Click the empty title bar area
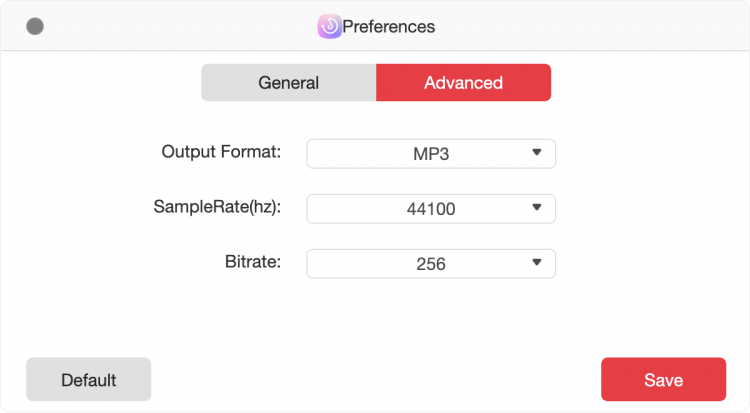 click(593, 26)
